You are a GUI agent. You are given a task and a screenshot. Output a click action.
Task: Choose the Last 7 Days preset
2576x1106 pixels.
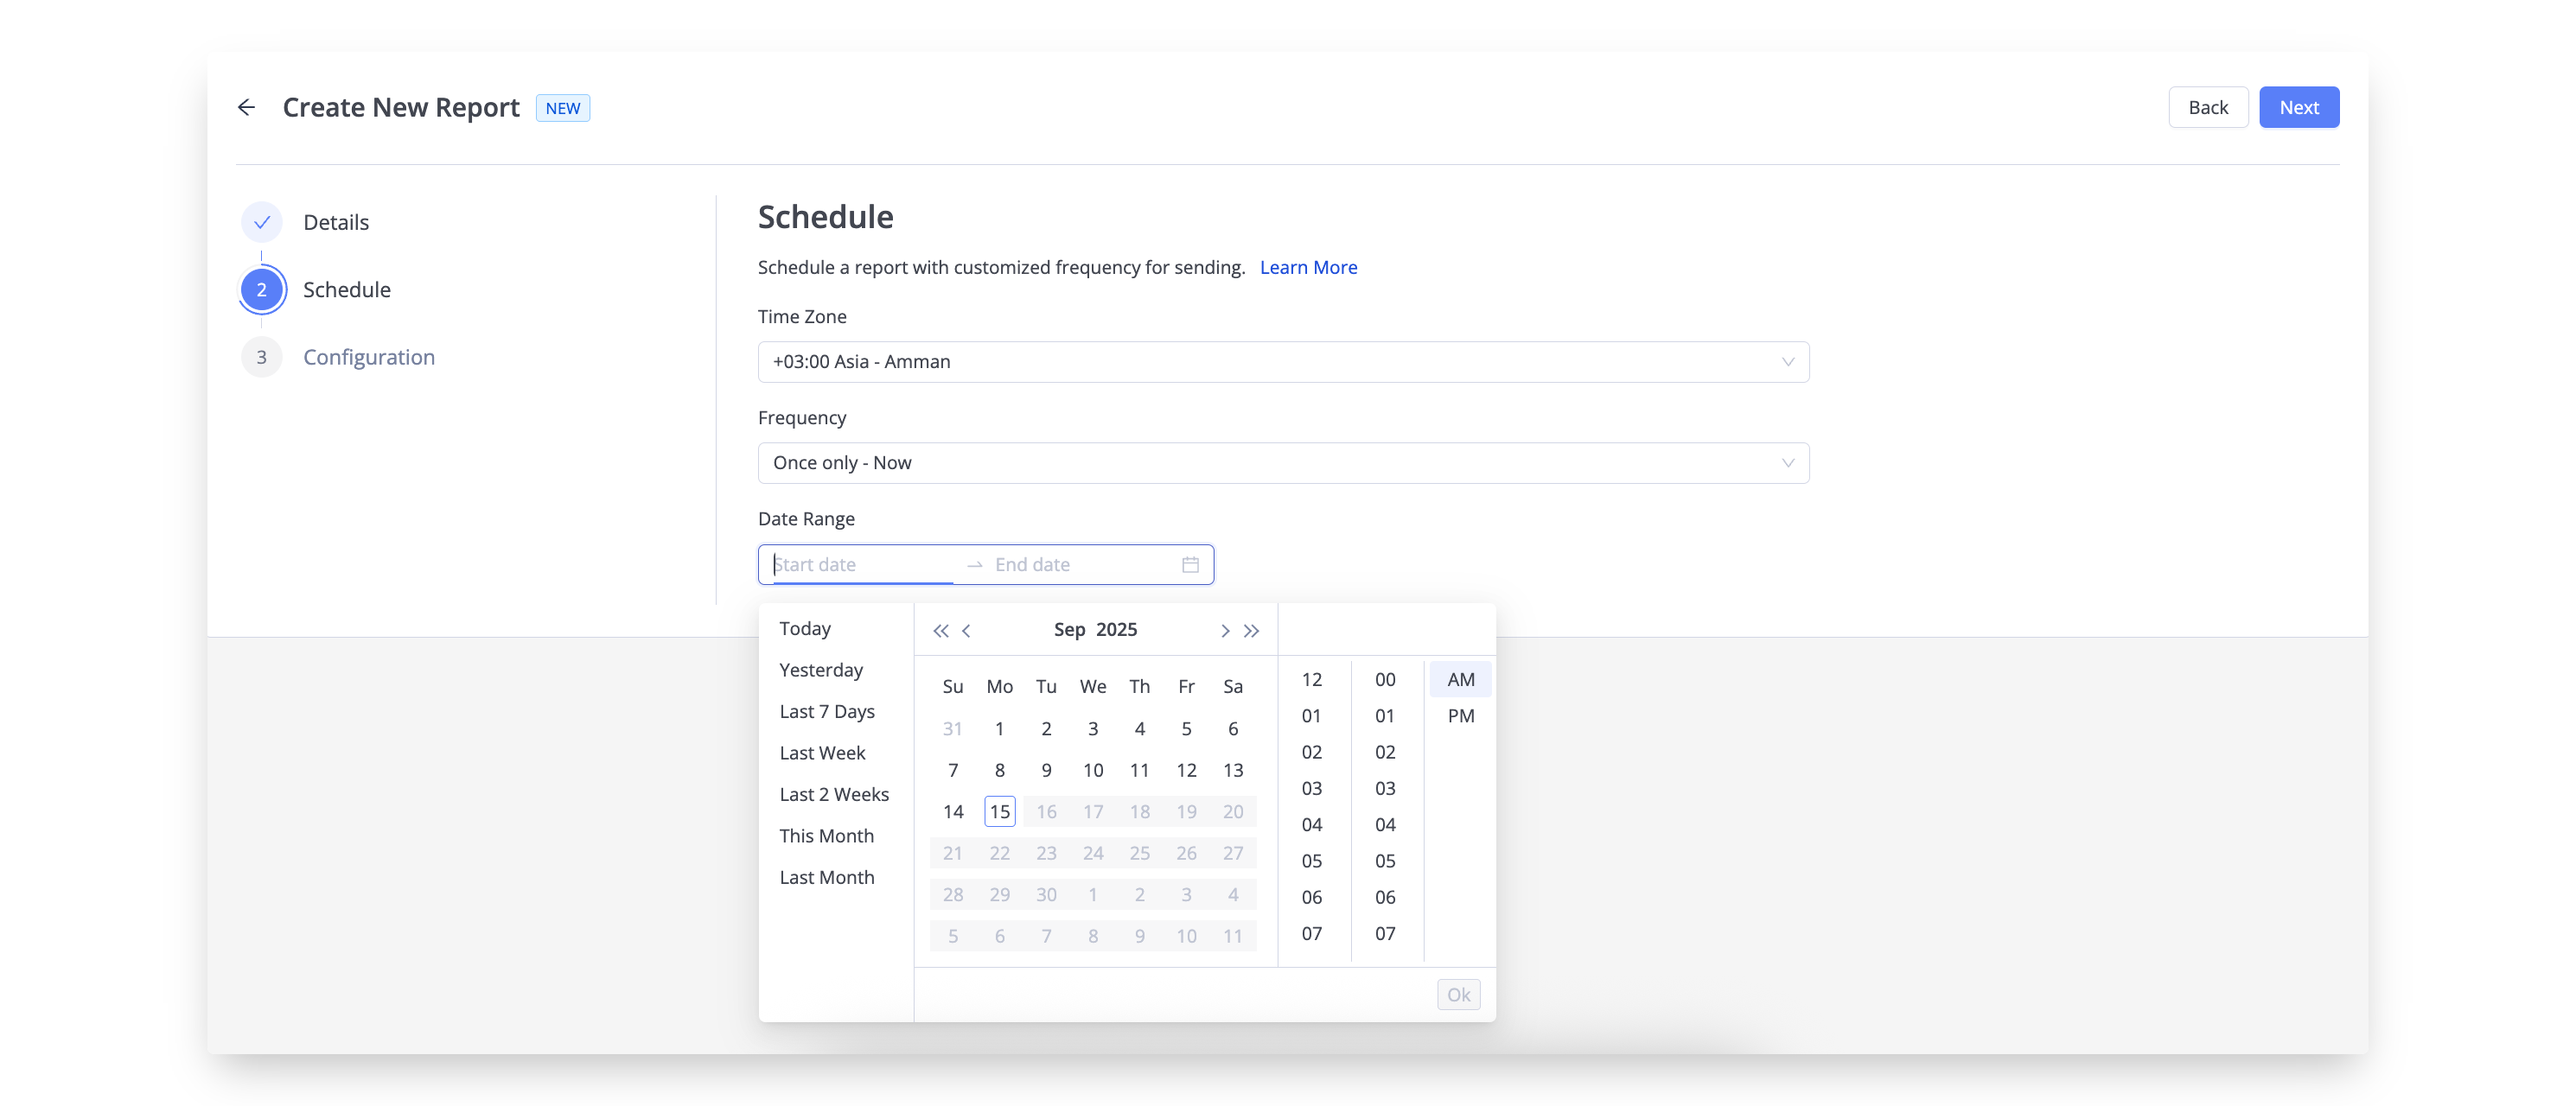coord(827,711)
